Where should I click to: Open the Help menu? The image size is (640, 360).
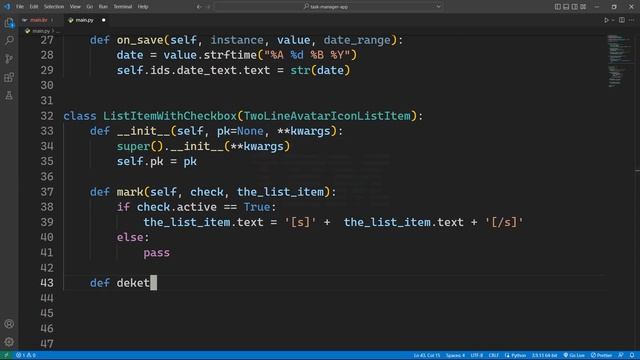143,7
